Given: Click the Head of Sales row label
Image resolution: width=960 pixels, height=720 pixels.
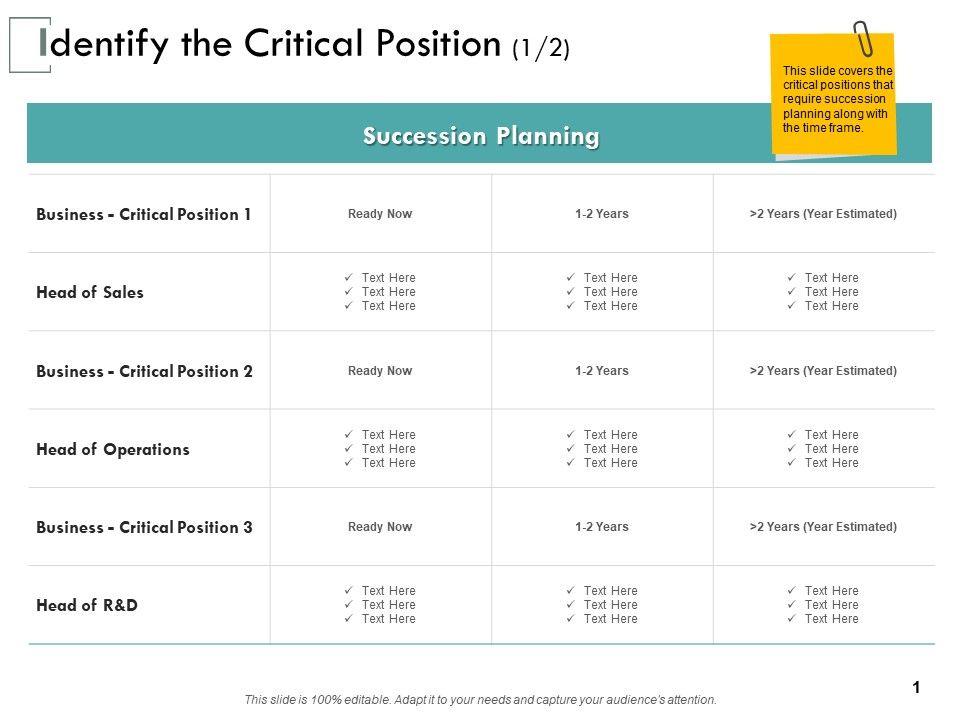Looking at the screenshot, I should click(90, 292).
